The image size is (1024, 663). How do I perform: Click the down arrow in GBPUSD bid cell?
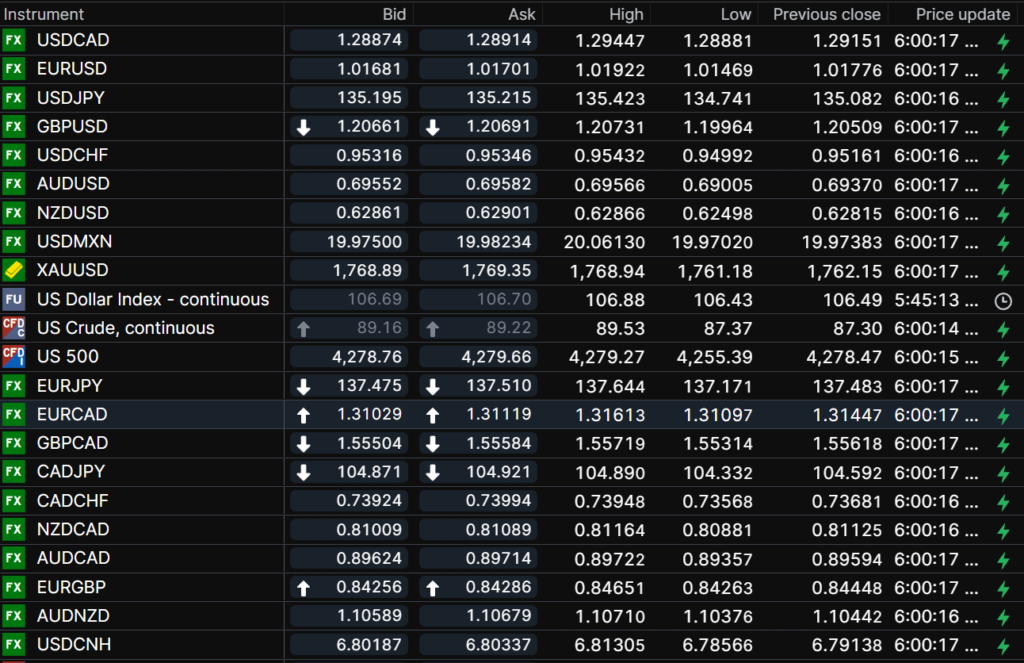[x=304, y=127]
